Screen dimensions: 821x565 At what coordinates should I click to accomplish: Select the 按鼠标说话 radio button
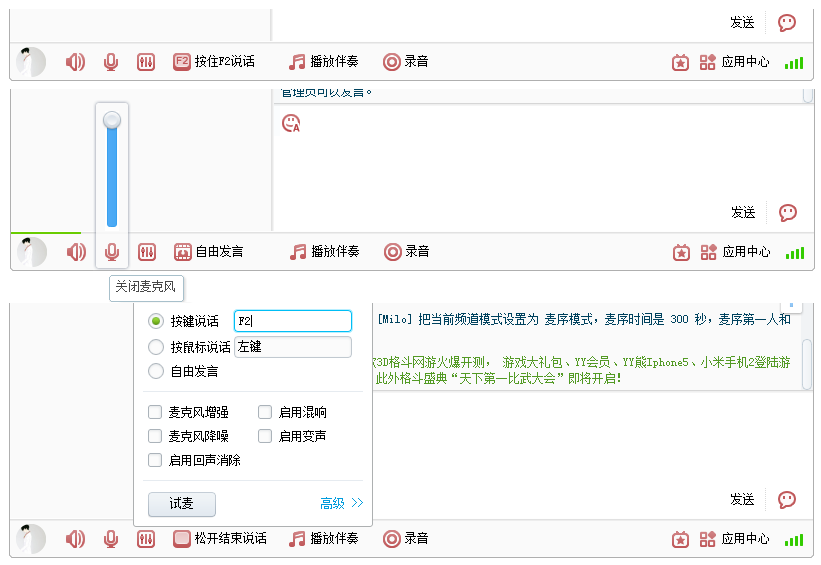pyautogui.click(x=155, y=347)
